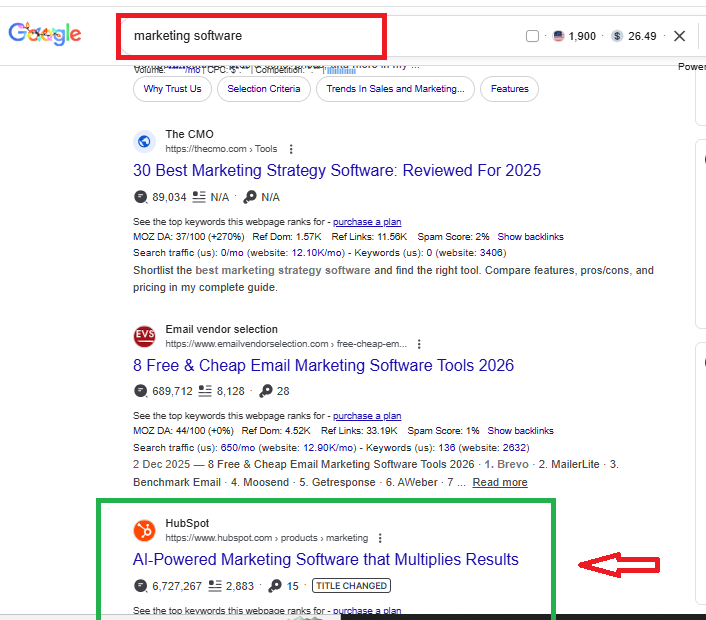
Task: Click keyword key icon in The CMO result
Action: [x=250, y=197]
